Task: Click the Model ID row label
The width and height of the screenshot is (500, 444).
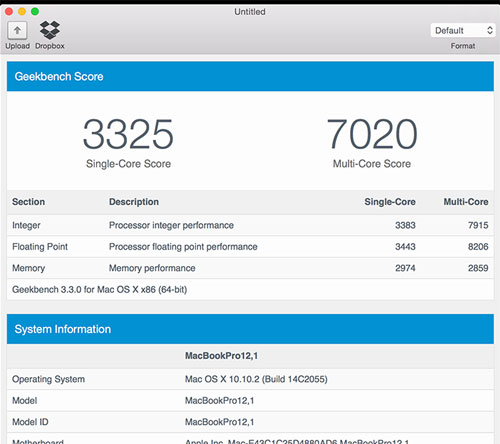Action: (30, 422)
